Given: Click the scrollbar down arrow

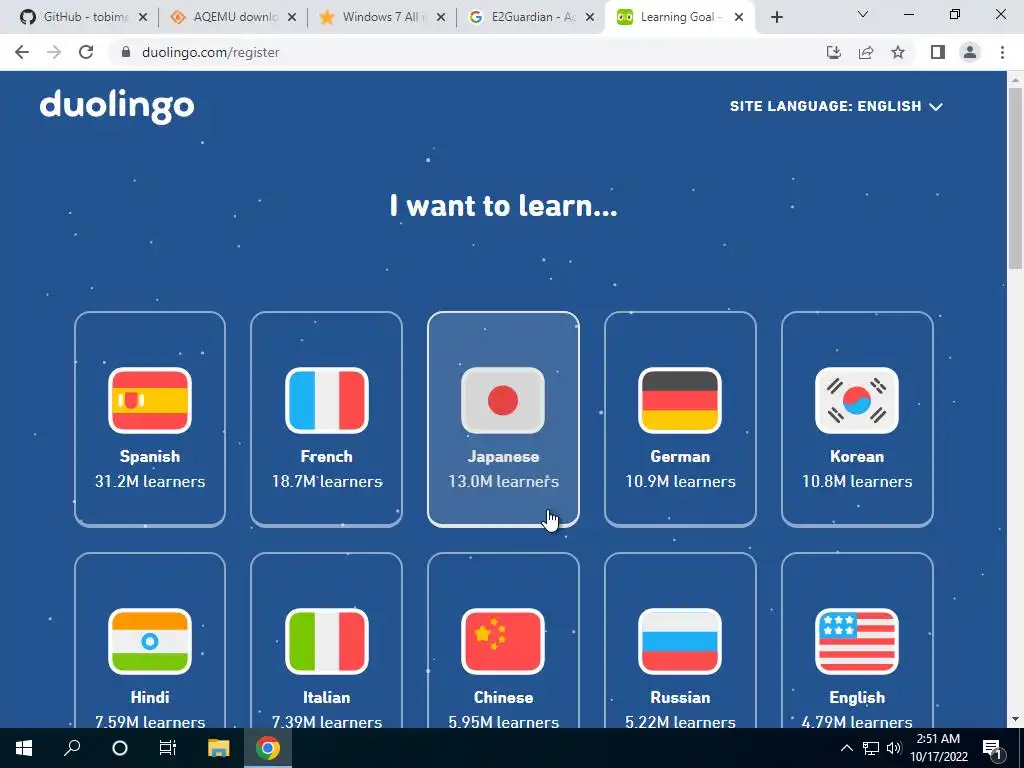Looking at the screenshot, I should (1015, 719).
